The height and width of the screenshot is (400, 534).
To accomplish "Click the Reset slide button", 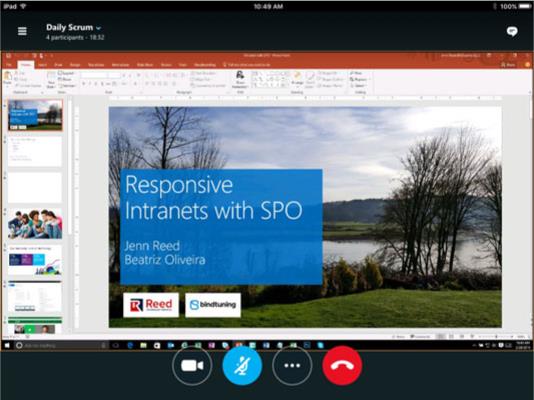I will (65, 79).
